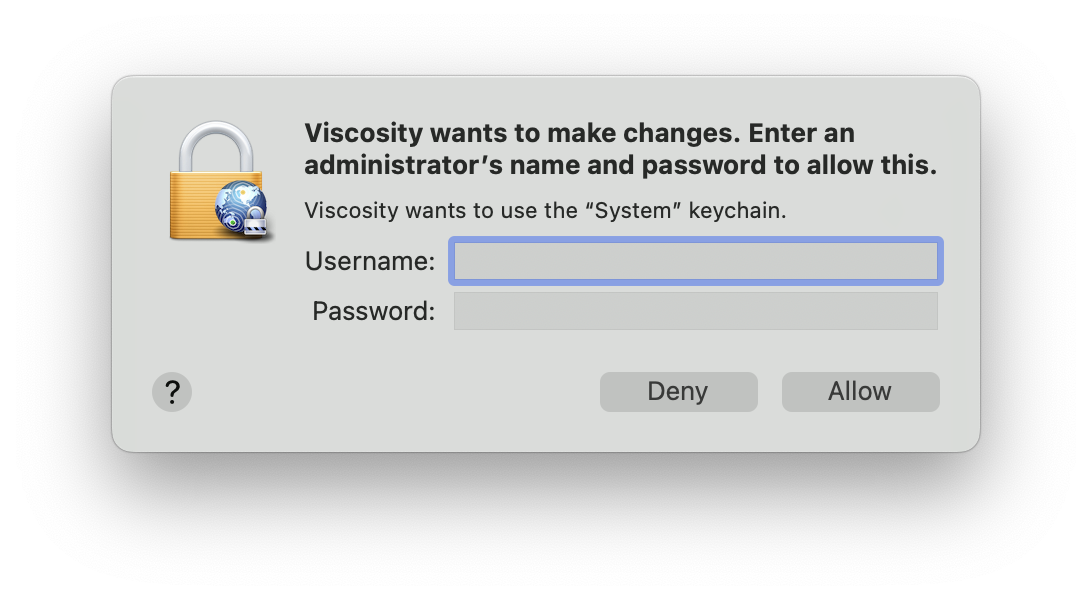Click the Deny button
This screenshot has width=1092, height=600.
point(678,392)
